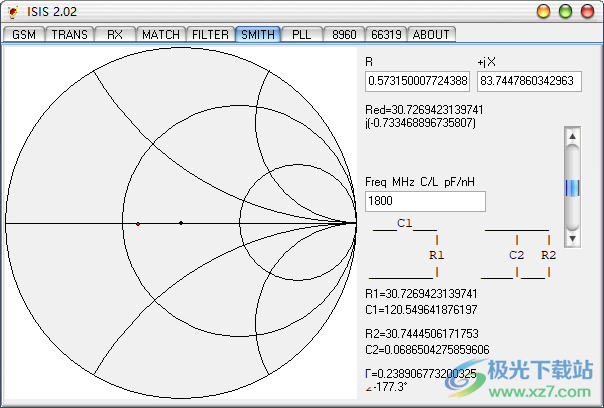Screen dimensions: 604x408
Task: Click the R resistance input field
Action: tap(417, 80)
